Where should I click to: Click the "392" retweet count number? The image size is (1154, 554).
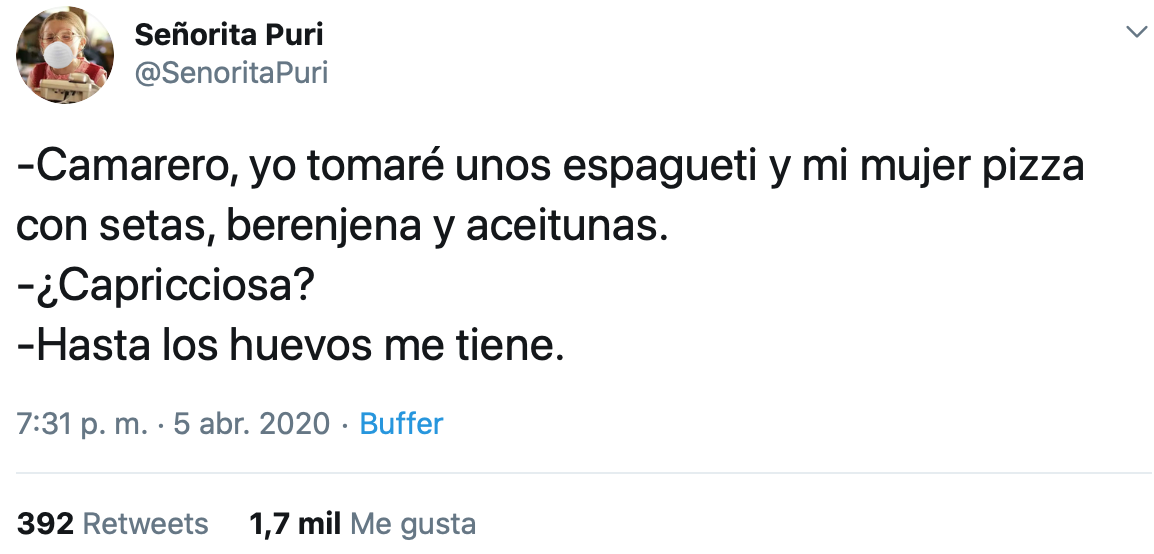pos(44,523)
